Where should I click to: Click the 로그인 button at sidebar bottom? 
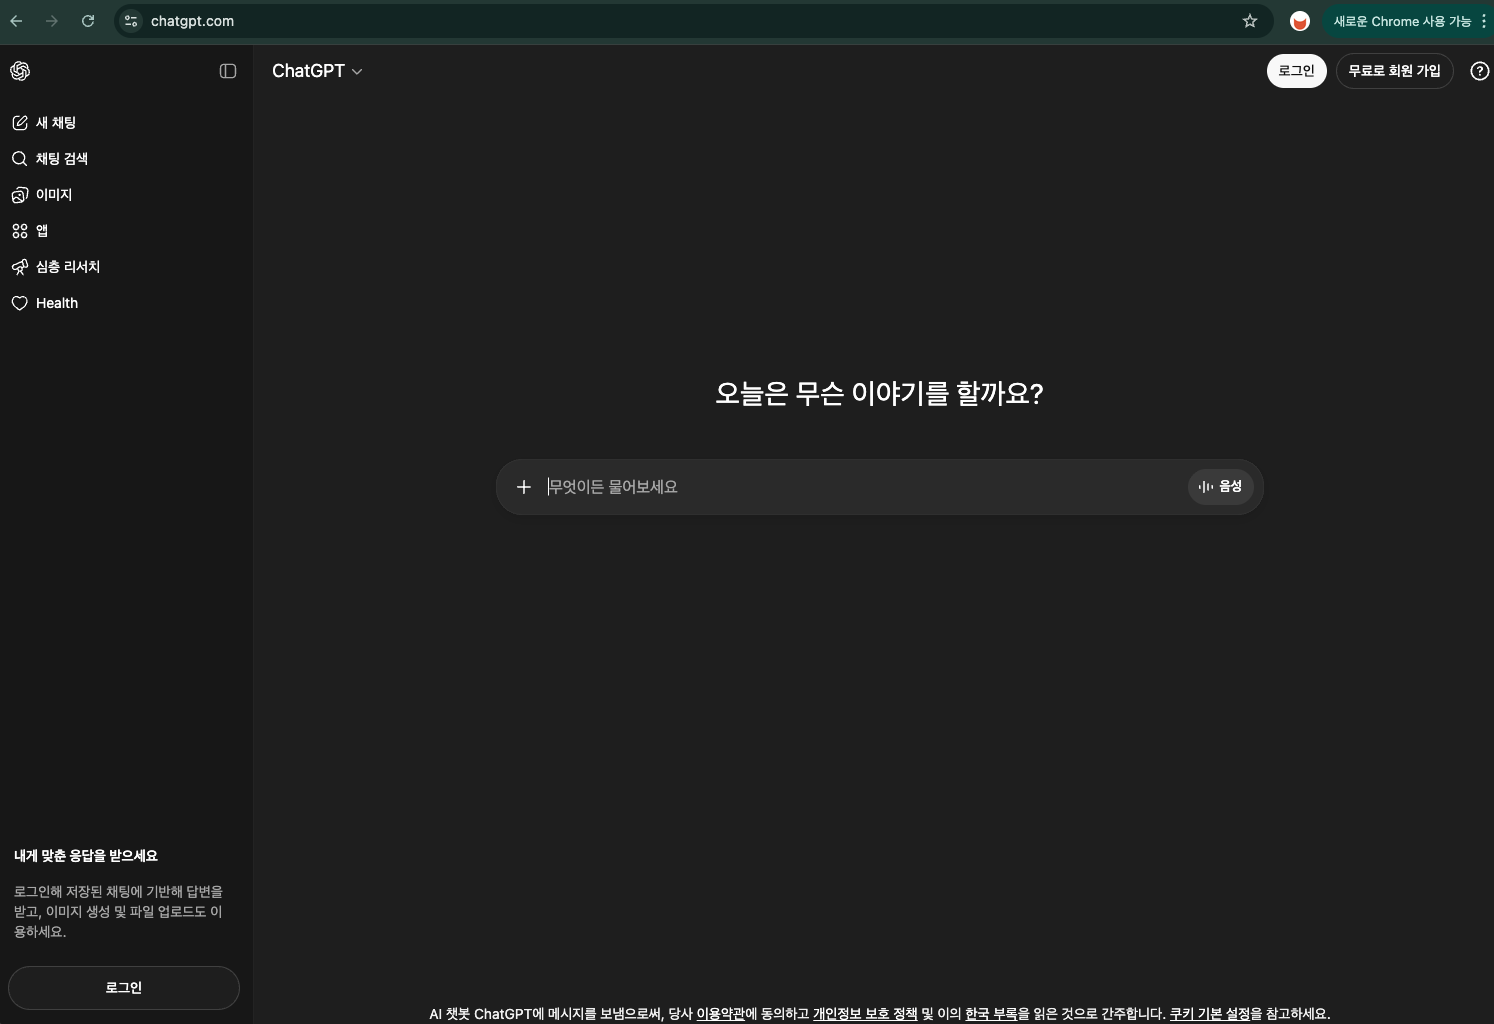click(x=124, y=988)
